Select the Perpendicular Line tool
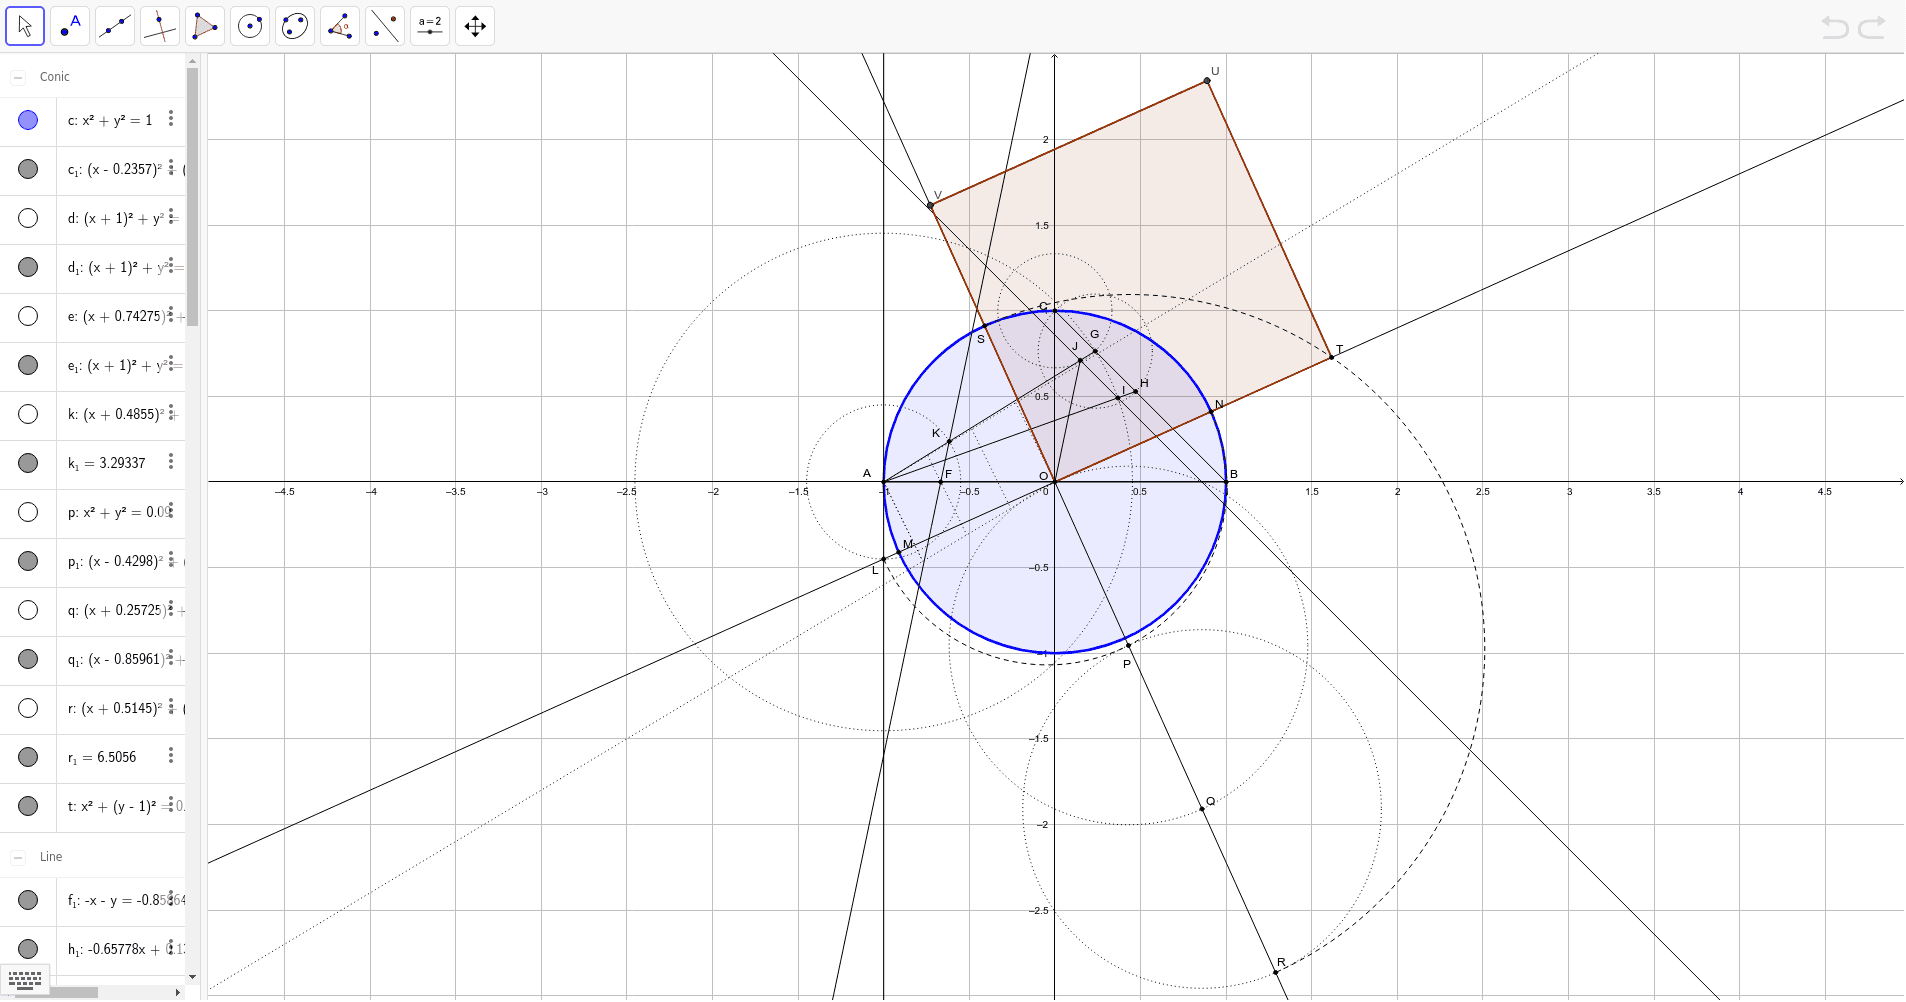Viewport: 1906px width, 1002px height. [159, 25]
